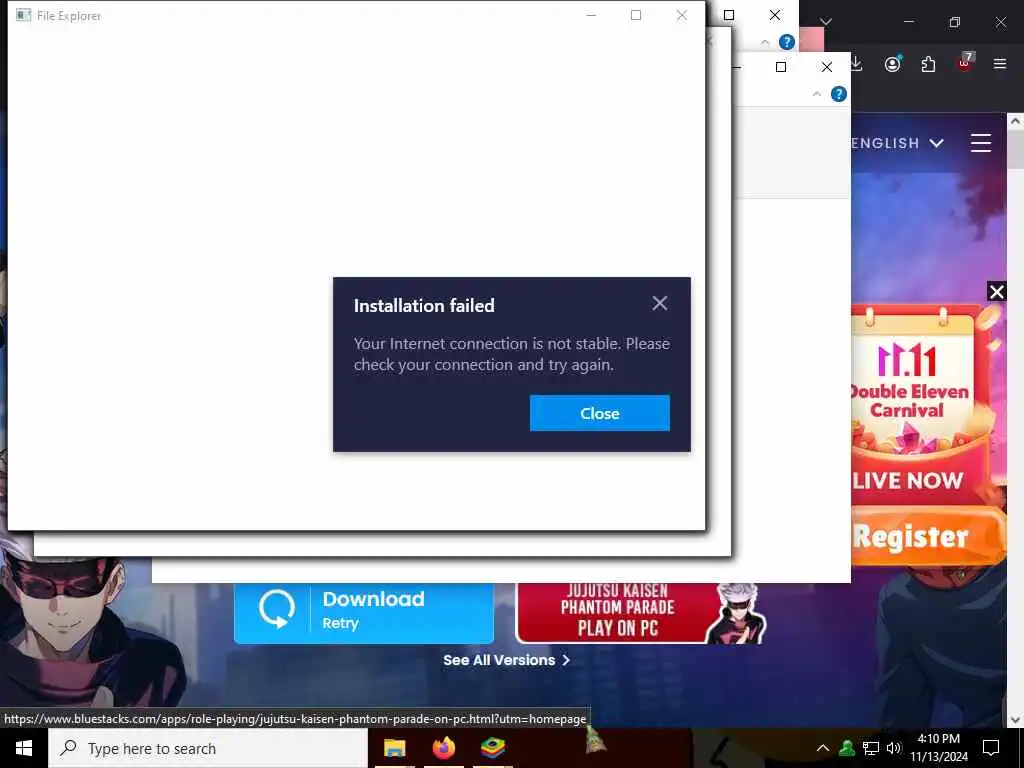The height and width of the screenshot is (768, 1024).
Task: Click the Type here to search box
Action: [208, 748]
